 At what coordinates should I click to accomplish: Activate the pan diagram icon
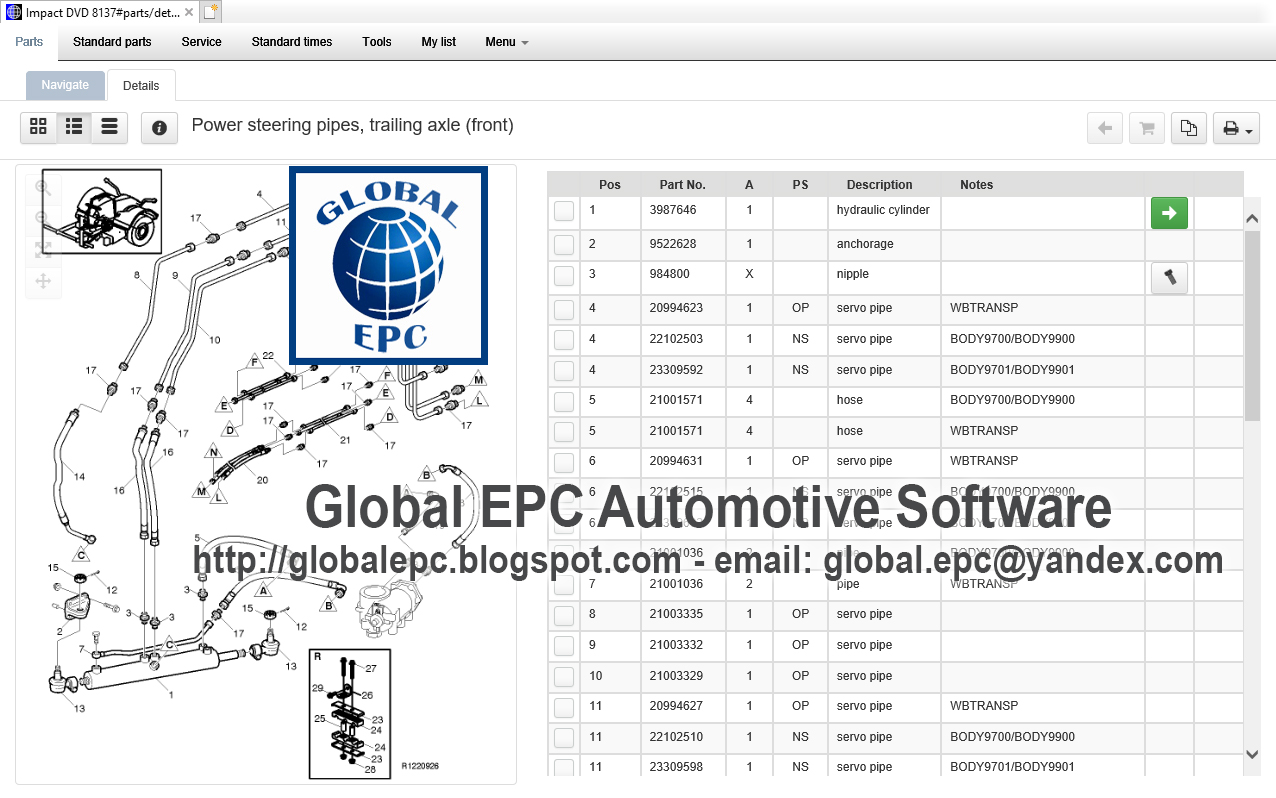click(43, 282)
